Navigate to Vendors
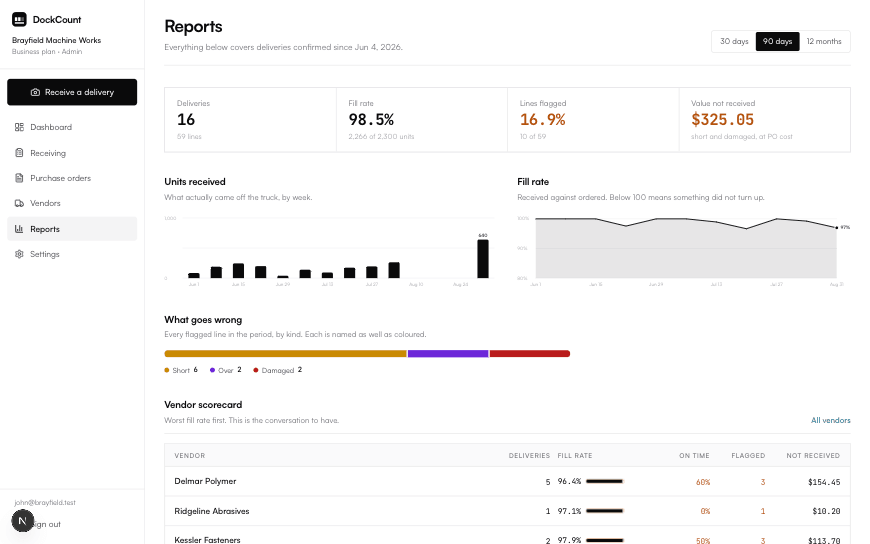Screen dimensions: 870x544 [x=72, y=203]
